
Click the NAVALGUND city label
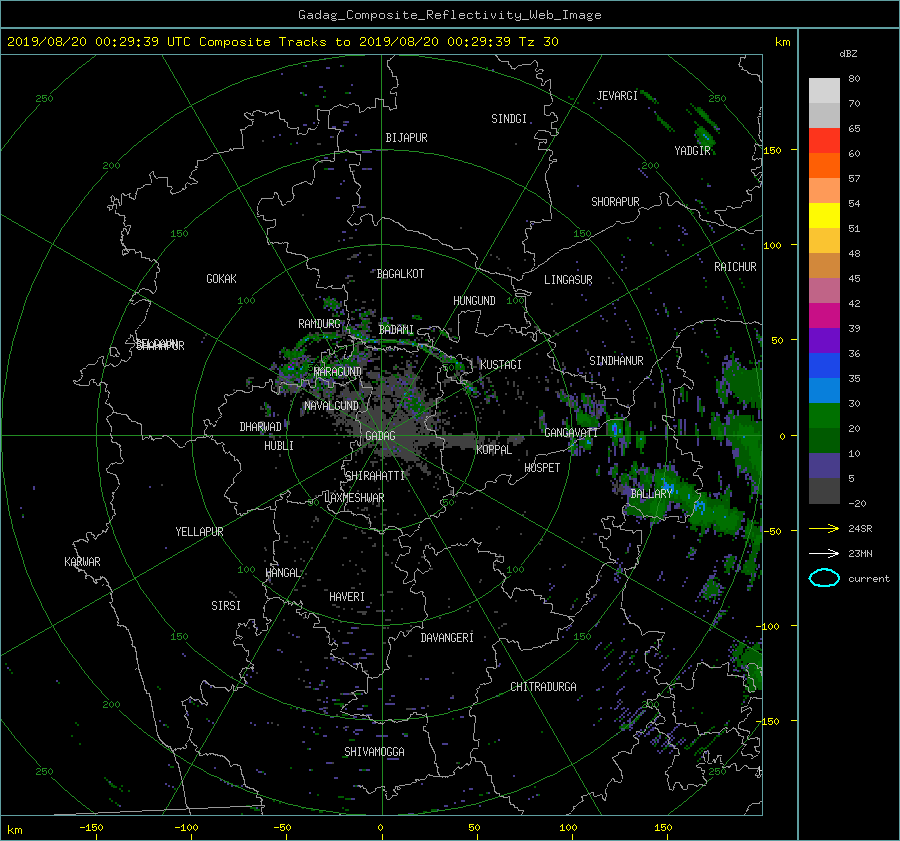[x=331, y=406]
